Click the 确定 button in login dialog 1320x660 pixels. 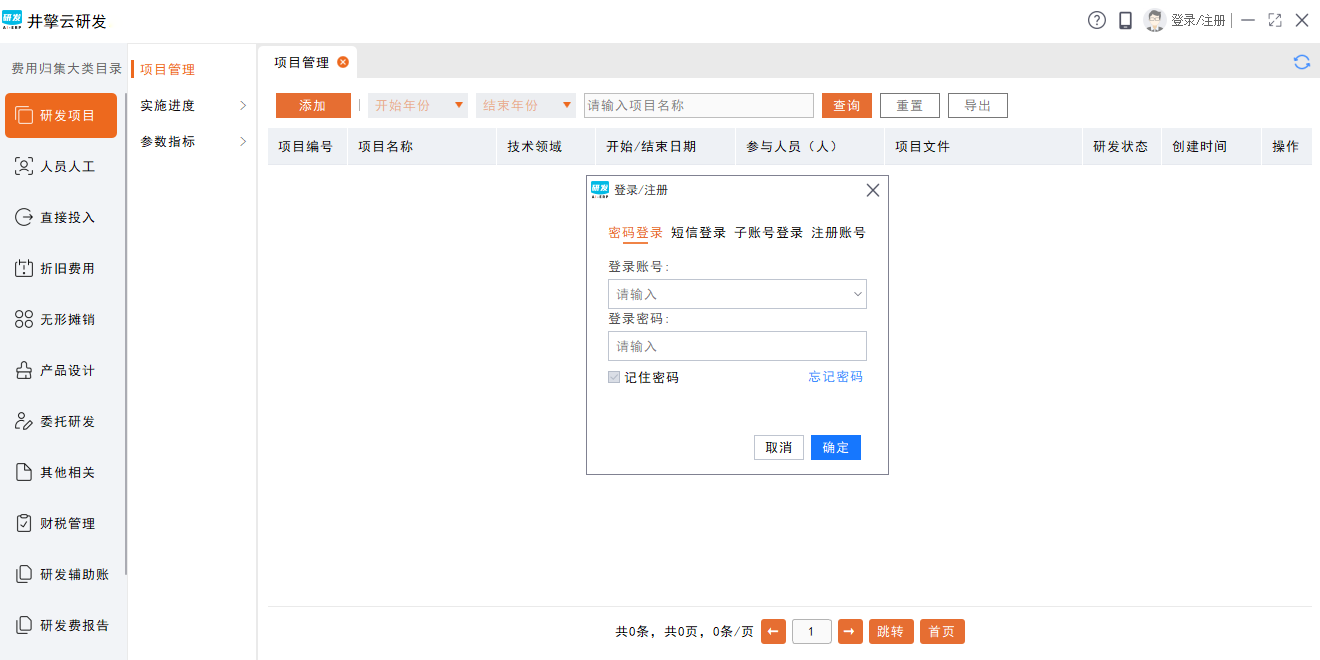[x=835, y=447]
